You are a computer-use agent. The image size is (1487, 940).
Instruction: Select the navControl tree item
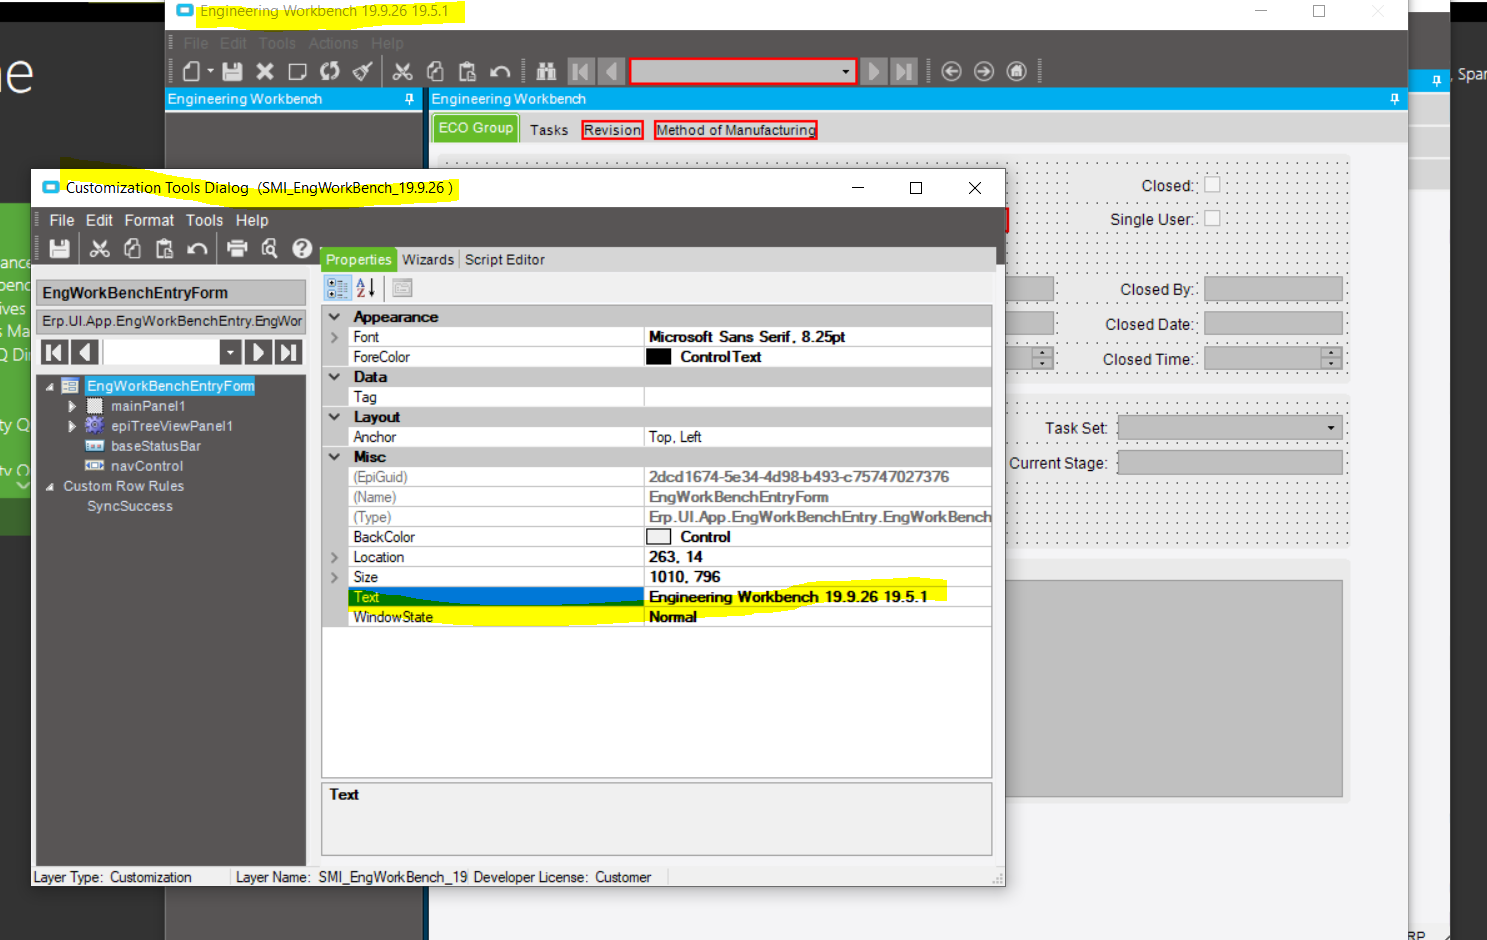coord(147,466)
